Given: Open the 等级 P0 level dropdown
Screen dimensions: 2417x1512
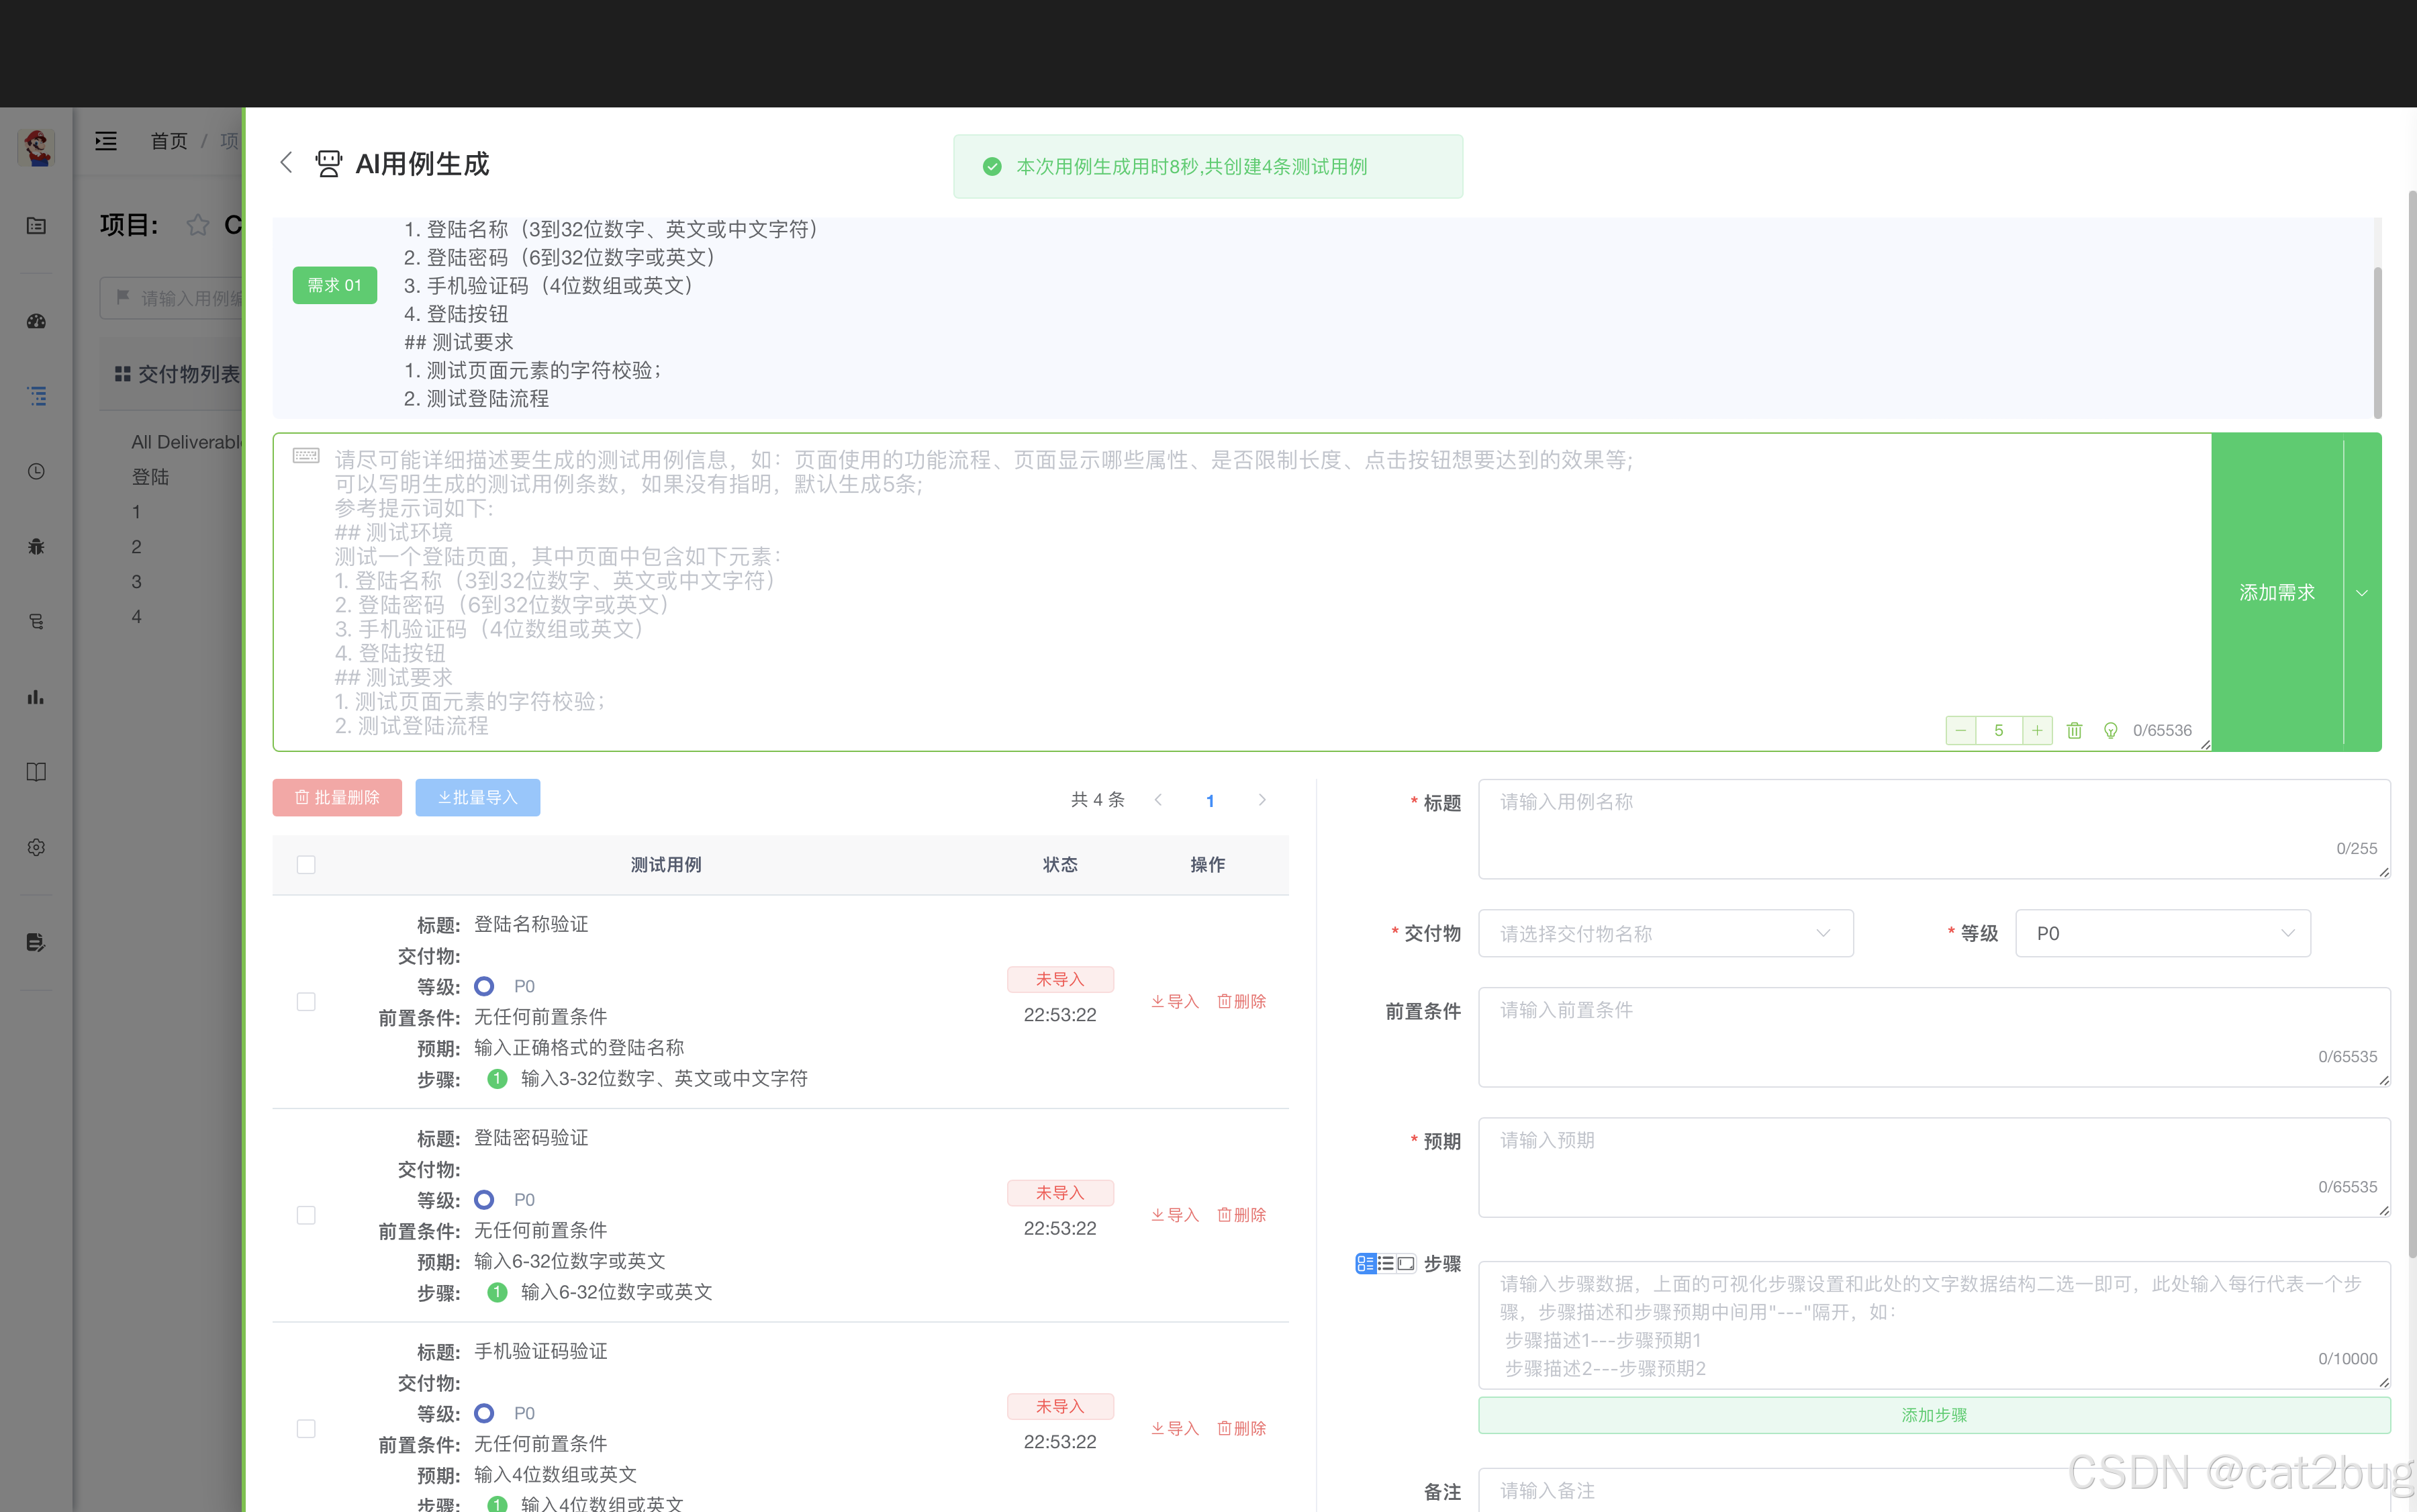Looking at the screenshot, I should [2162, 933].
